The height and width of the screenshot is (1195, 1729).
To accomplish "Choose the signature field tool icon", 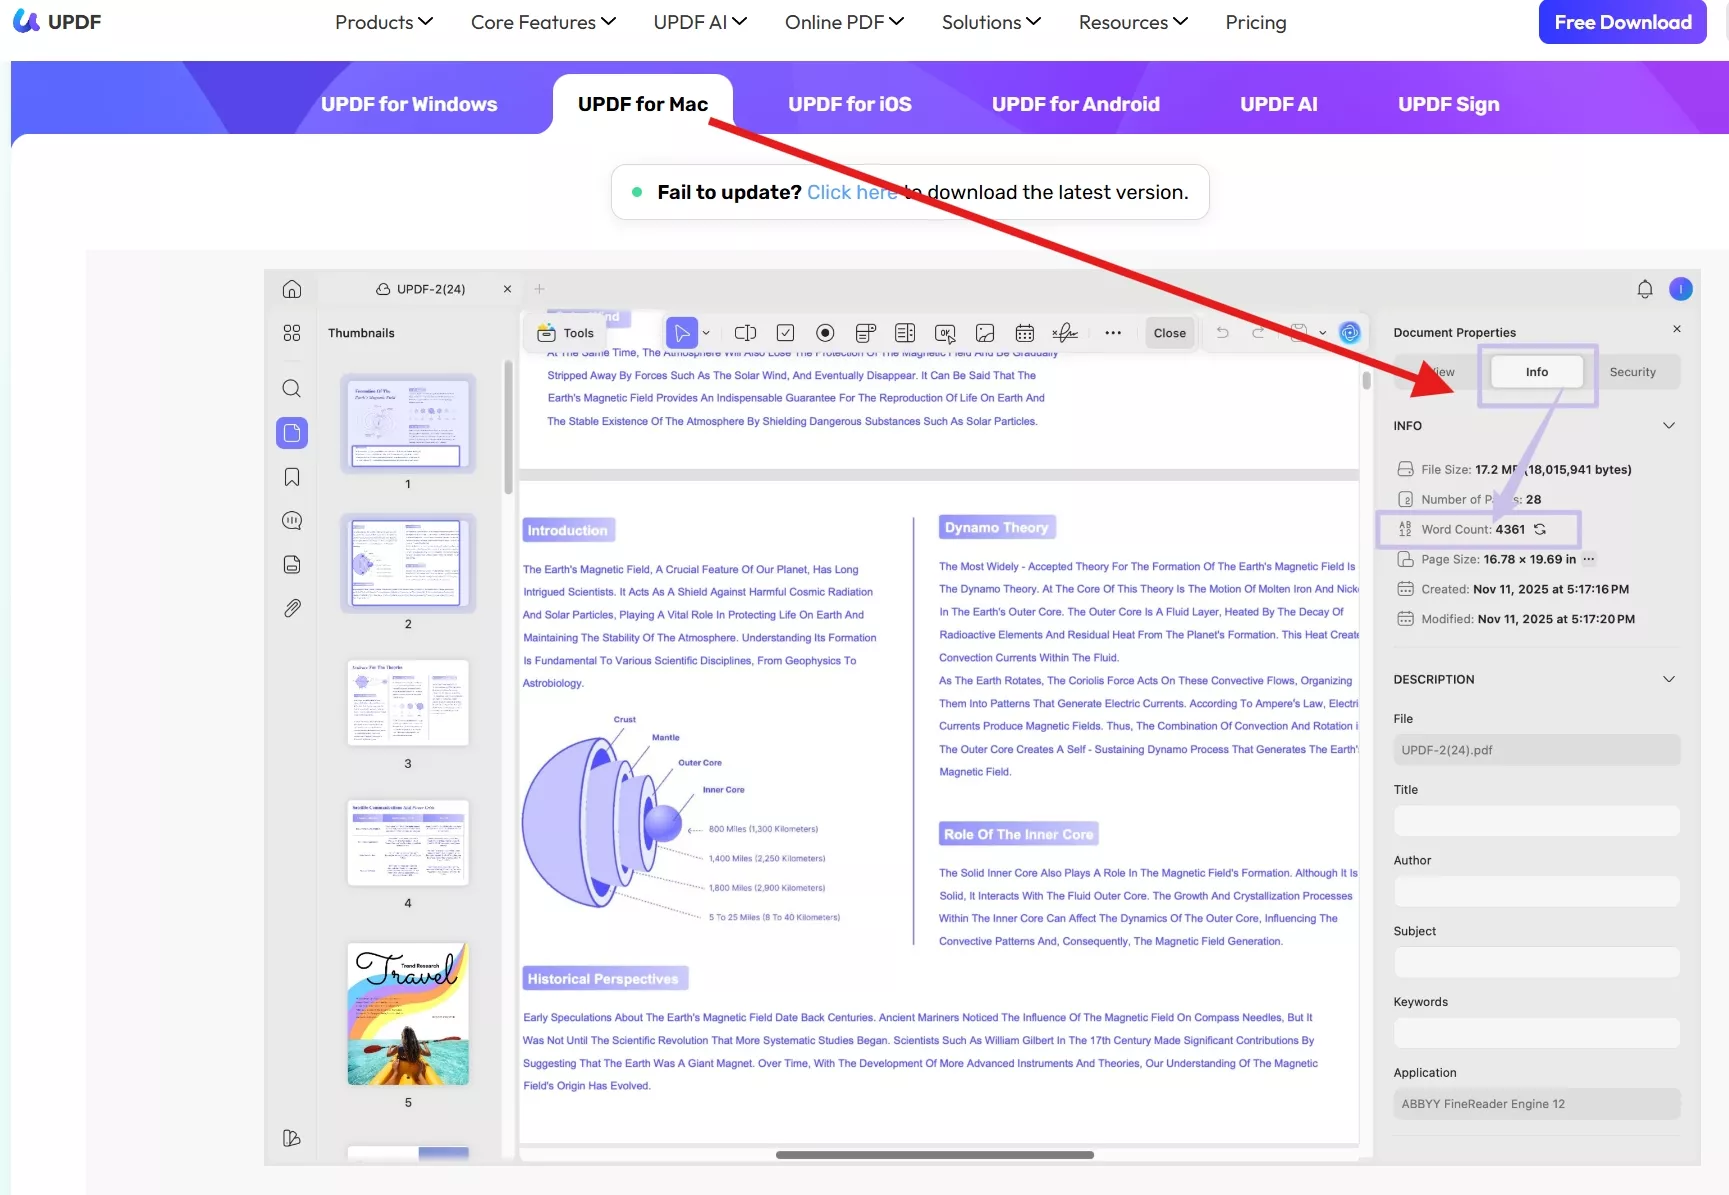I will (x=1065, y=333).
